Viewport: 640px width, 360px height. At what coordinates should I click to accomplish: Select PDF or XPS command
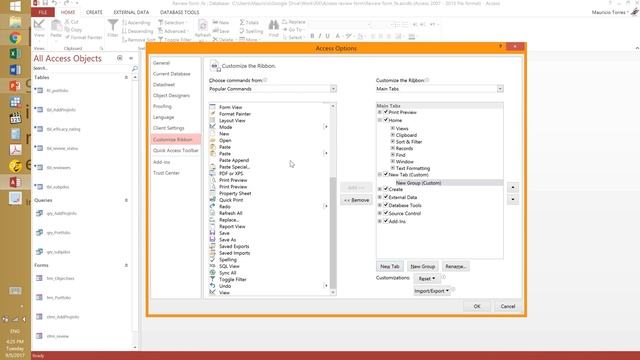click(x=231, y=173)
